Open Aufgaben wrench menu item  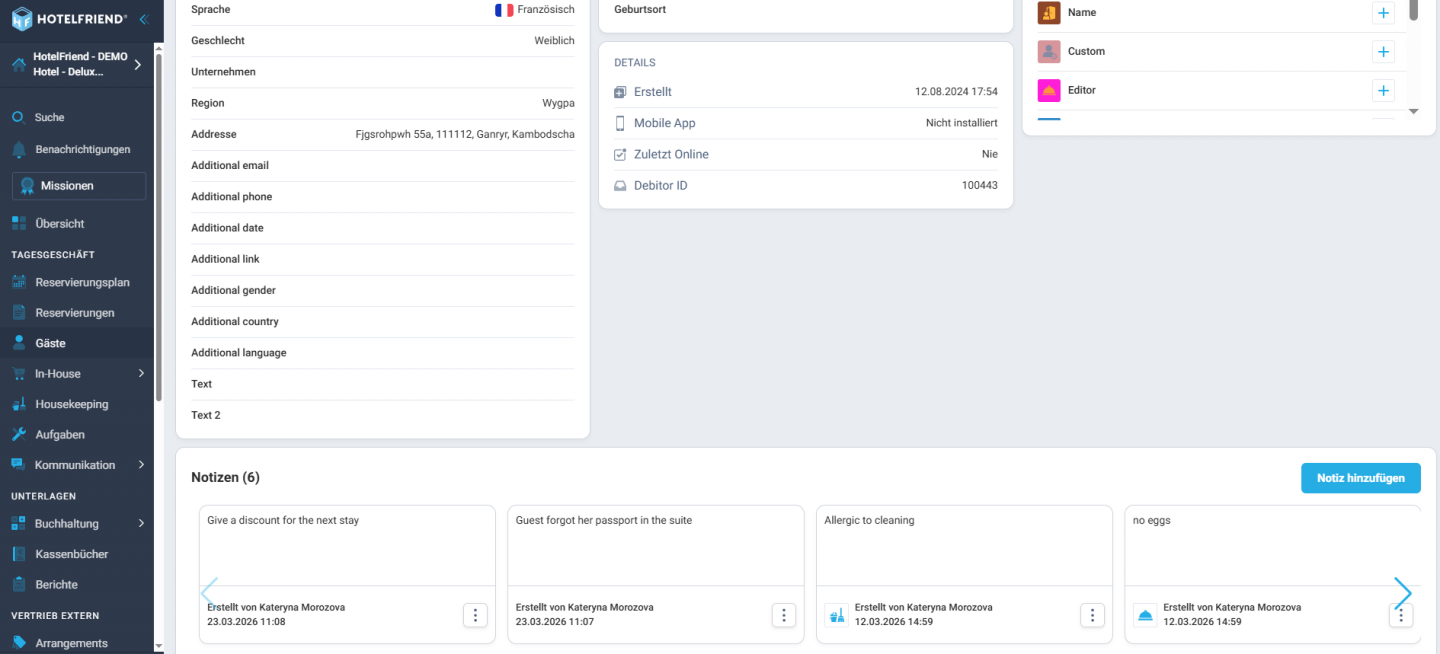[x=60, y=435]
